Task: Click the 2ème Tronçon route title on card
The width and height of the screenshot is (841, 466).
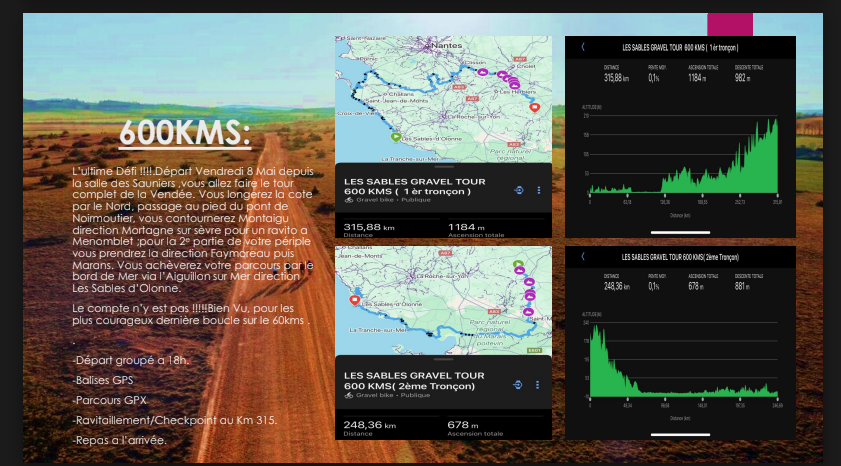Action: click(x=413, y=381)
